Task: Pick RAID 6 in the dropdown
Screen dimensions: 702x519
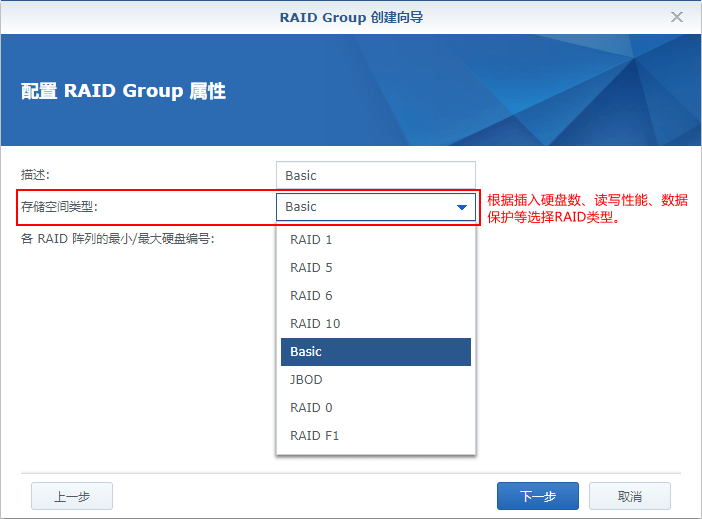Action: (x=376, y=296)
